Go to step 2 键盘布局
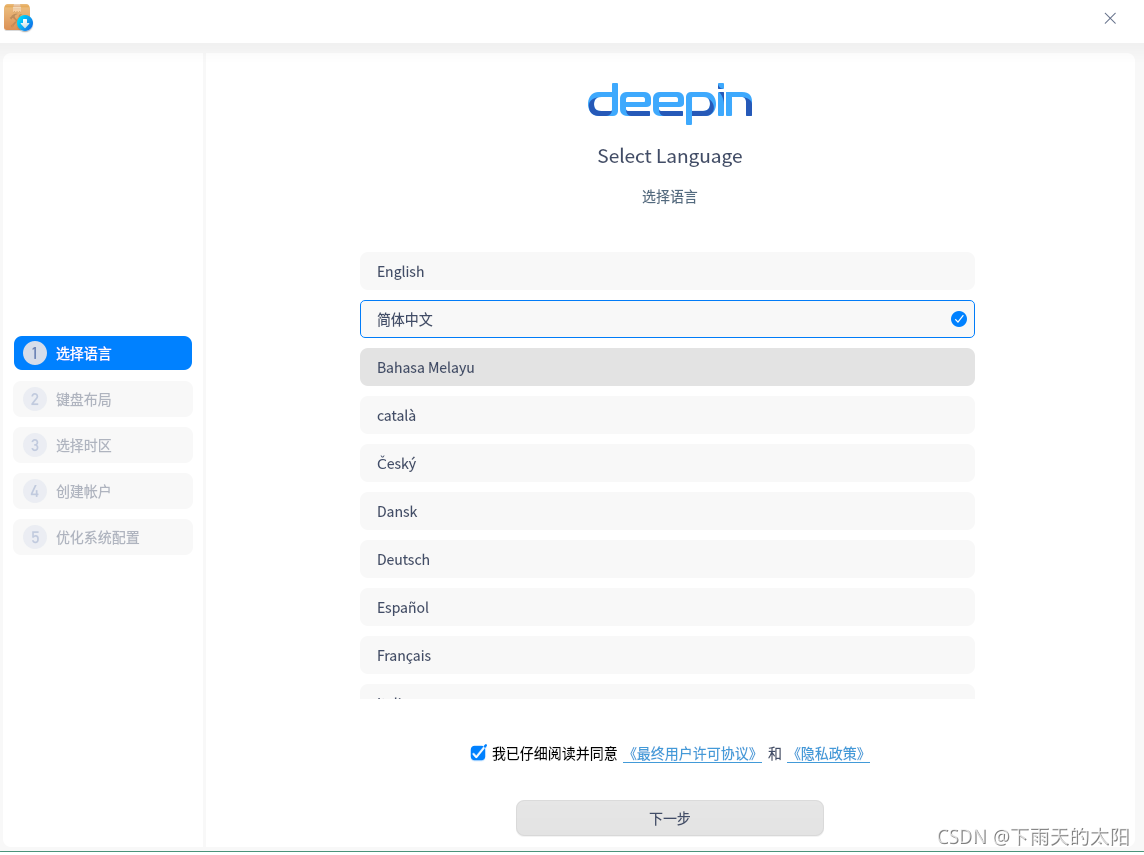This screenshot has width=1144, height=855. (x=103, y=399)
